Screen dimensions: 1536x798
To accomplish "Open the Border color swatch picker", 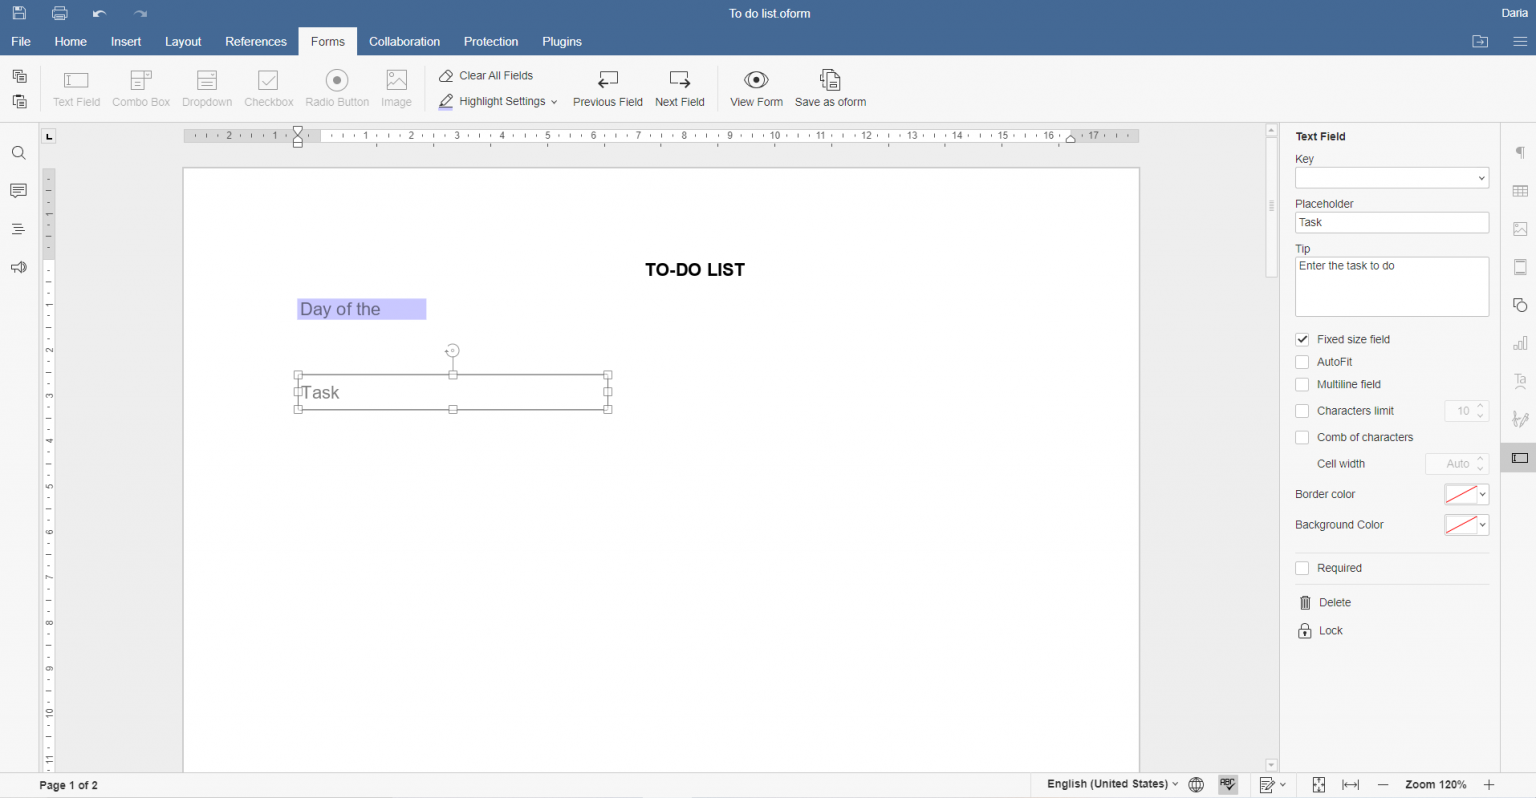I will (x=1466, y=494).
